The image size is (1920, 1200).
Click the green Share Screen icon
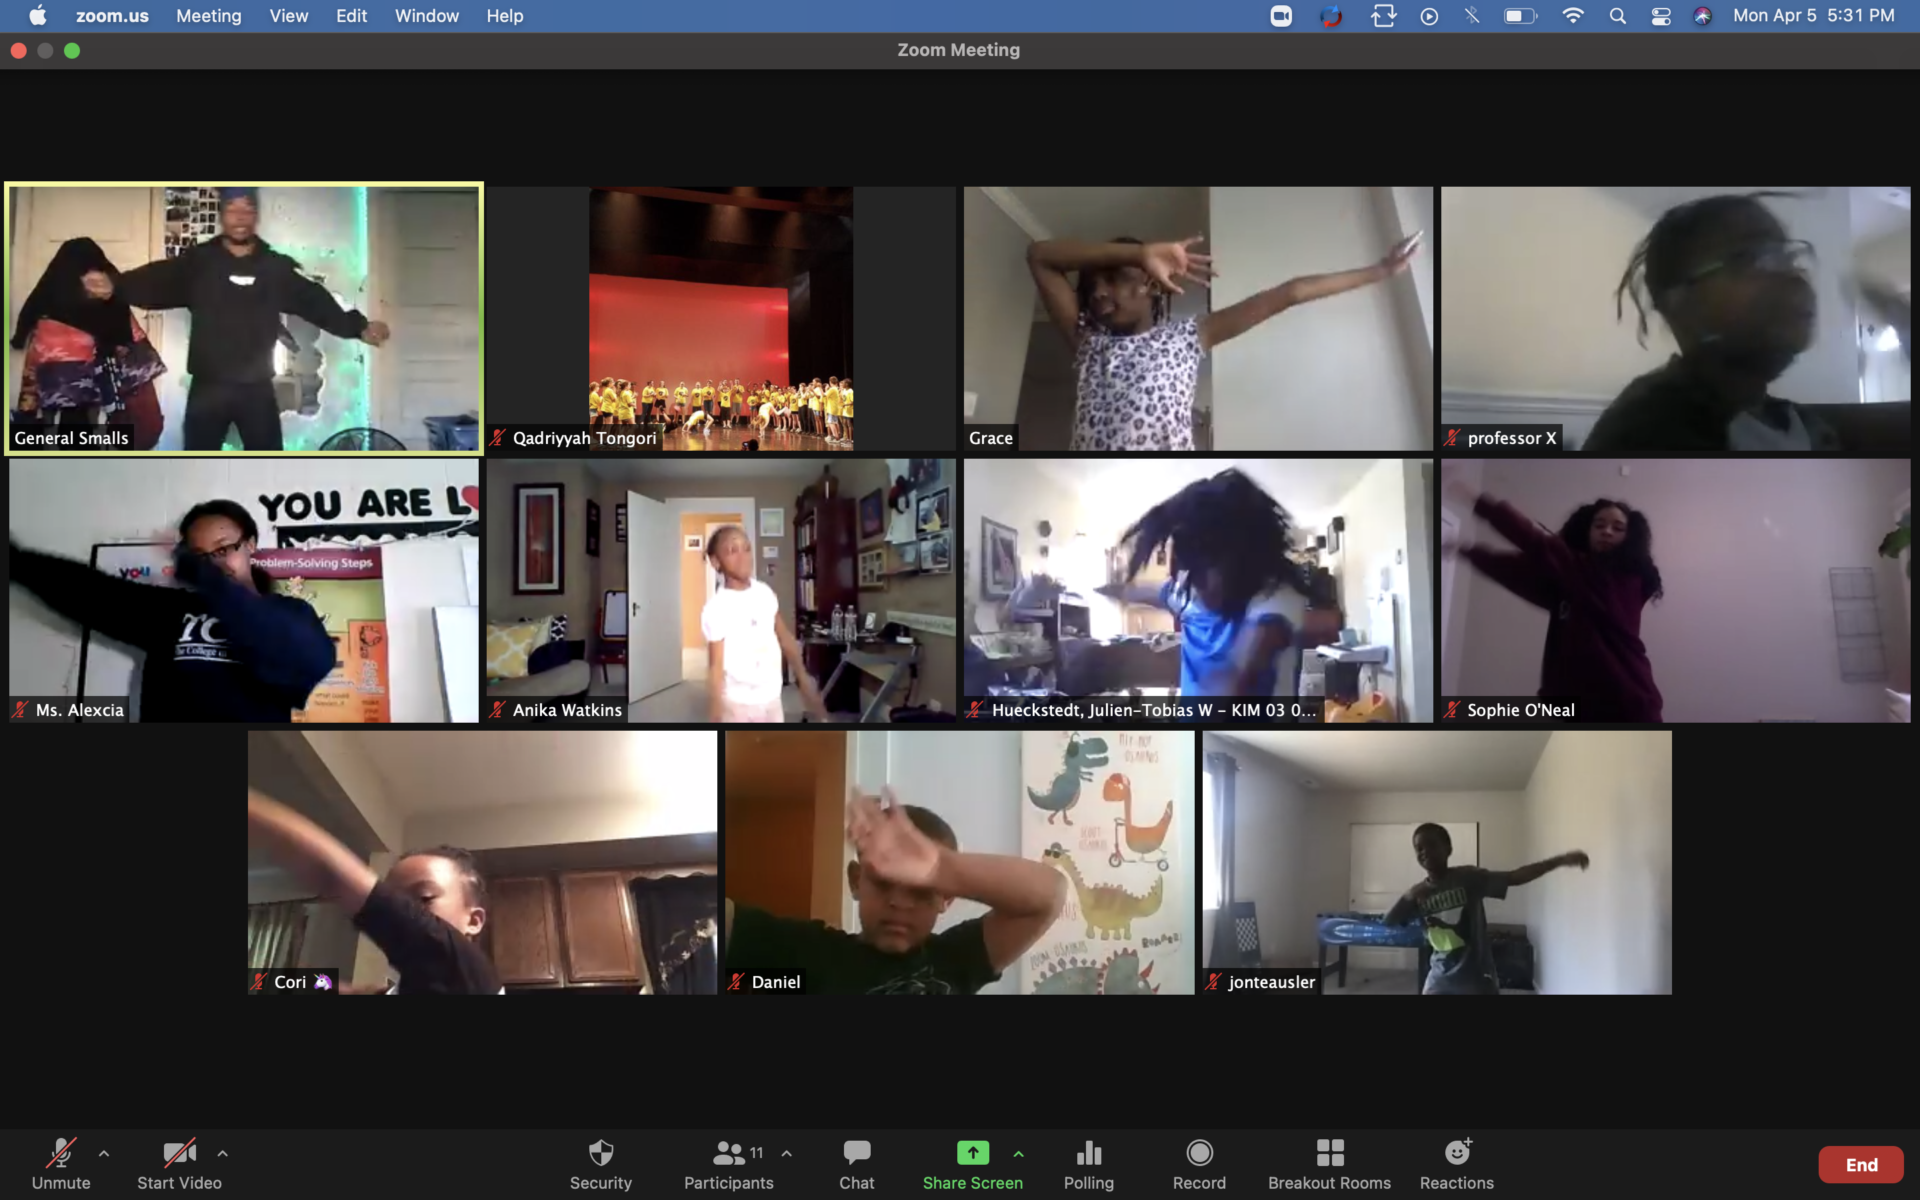tap(972, 1153)
